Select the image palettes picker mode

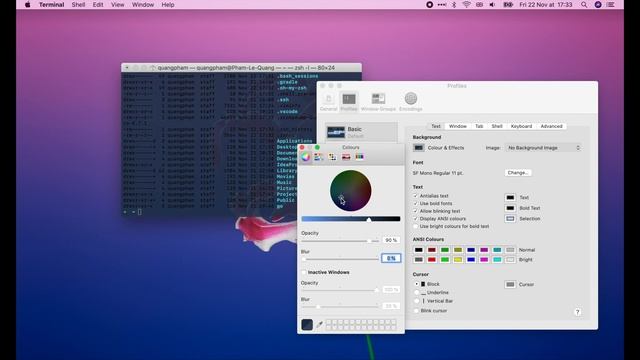point(346,157)
